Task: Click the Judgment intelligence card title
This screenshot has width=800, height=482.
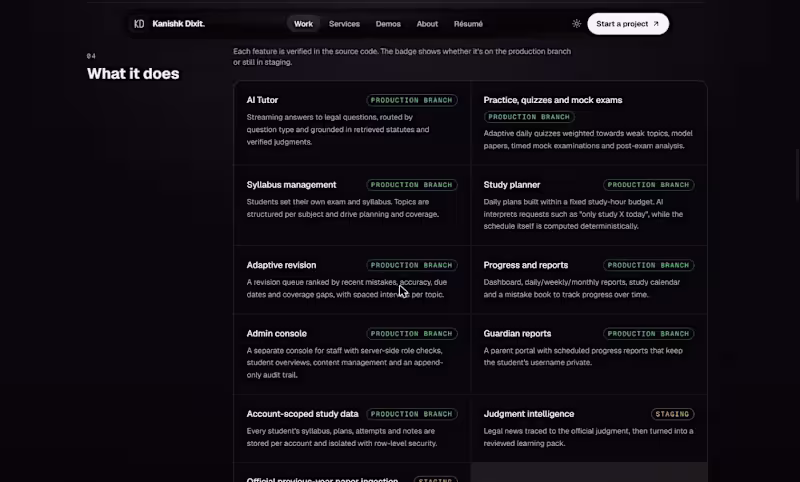Action: point(529,414)
